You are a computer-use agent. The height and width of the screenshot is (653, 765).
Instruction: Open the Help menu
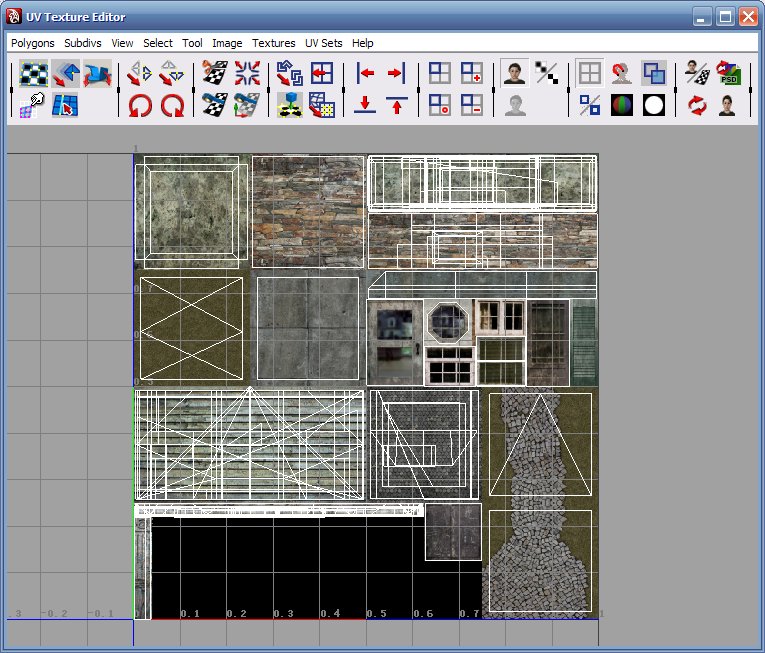click(363, 43)
